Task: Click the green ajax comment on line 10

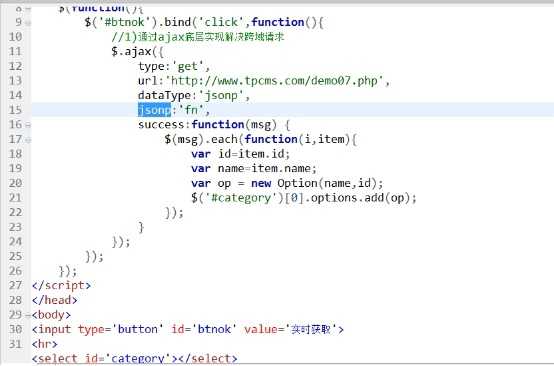Action: click(x=198, y=37)
